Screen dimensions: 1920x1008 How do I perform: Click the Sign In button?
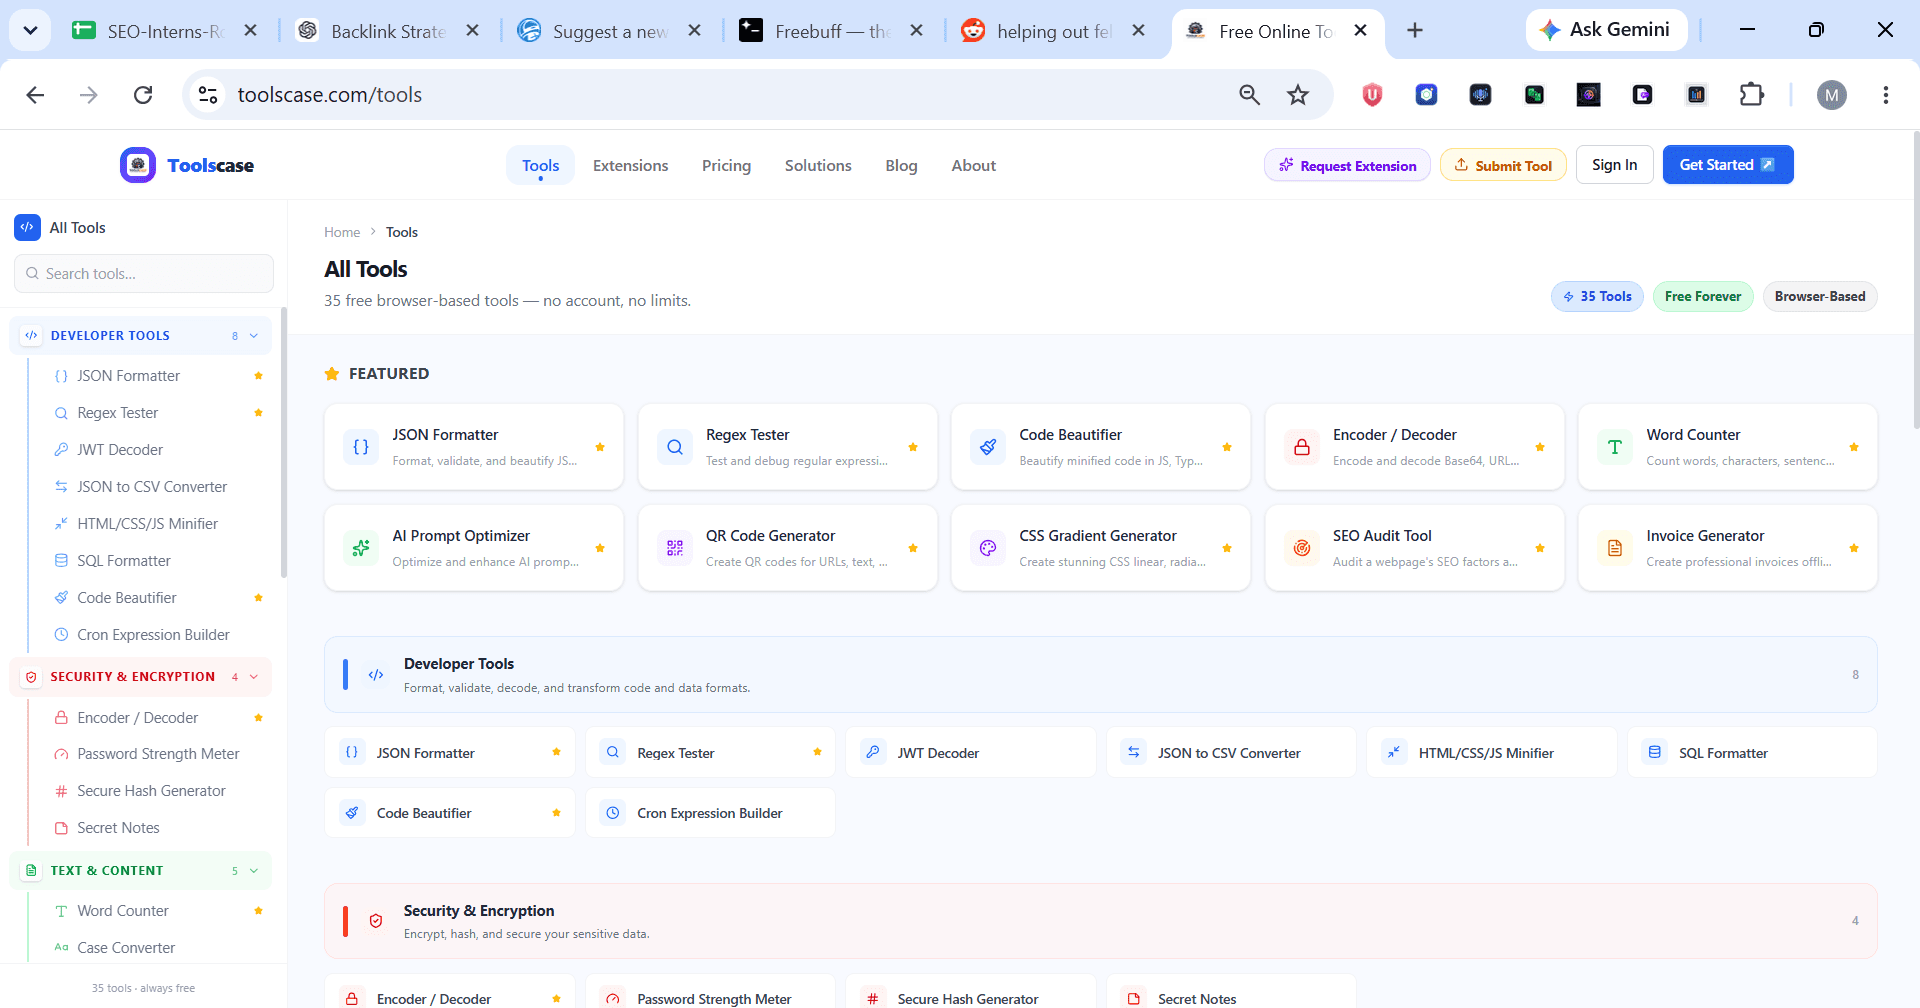1614,165
